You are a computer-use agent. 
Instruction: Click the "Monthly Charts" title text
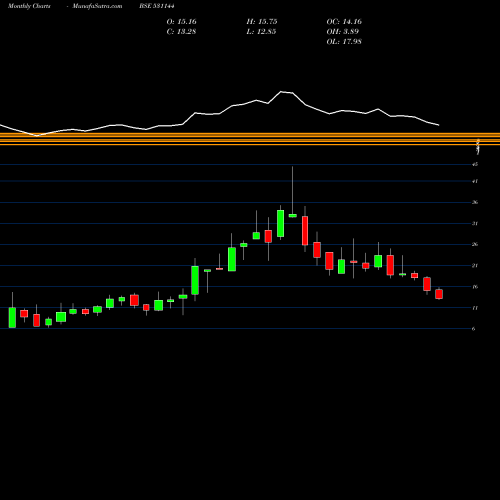[29, 6]
